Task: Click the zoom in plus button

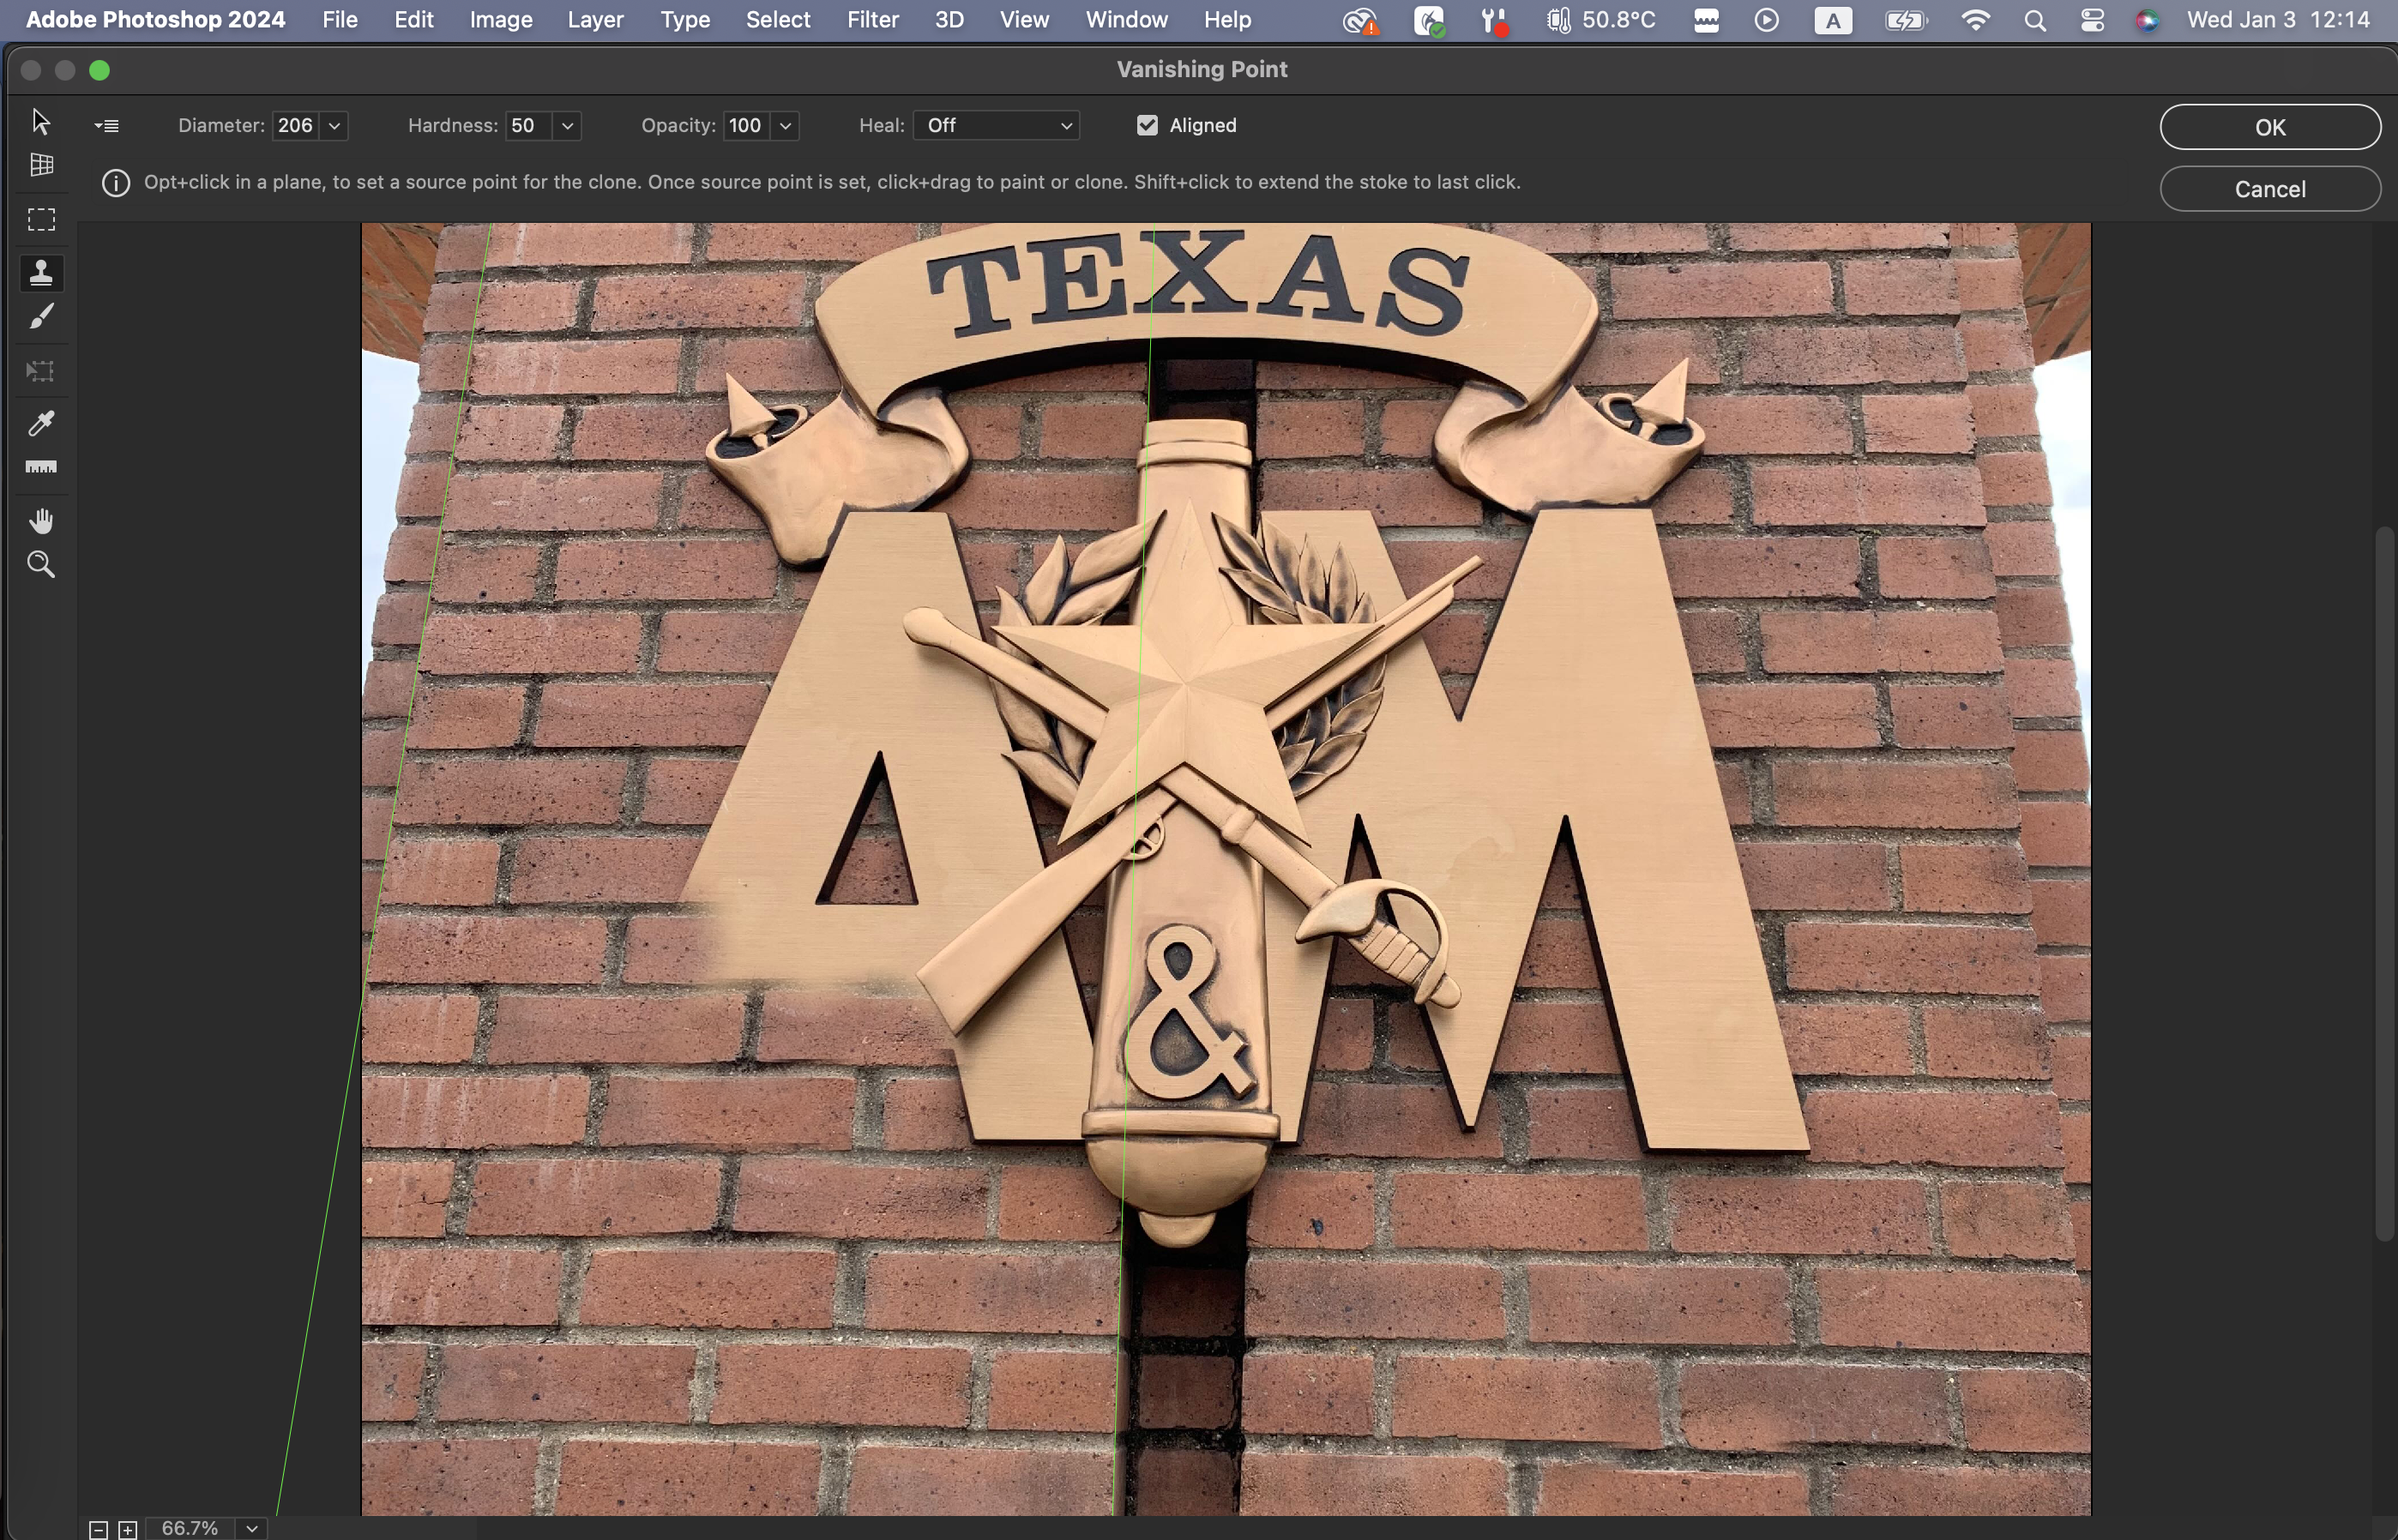Action: 128,1529
